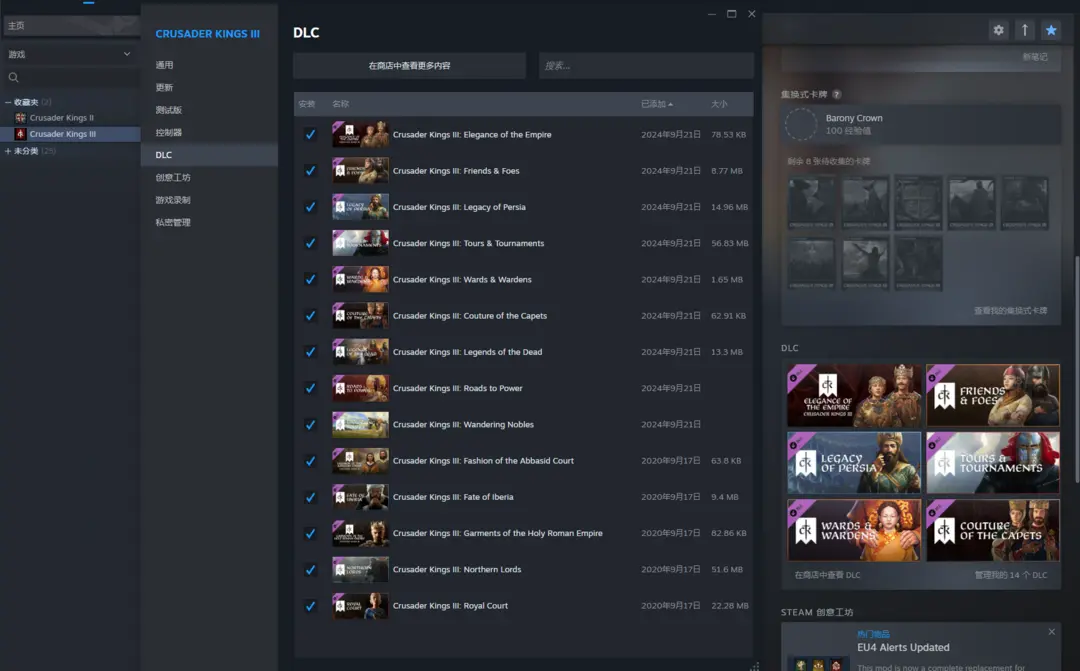Uncheck Friends & Foes install checkbox

pos(311,171)
